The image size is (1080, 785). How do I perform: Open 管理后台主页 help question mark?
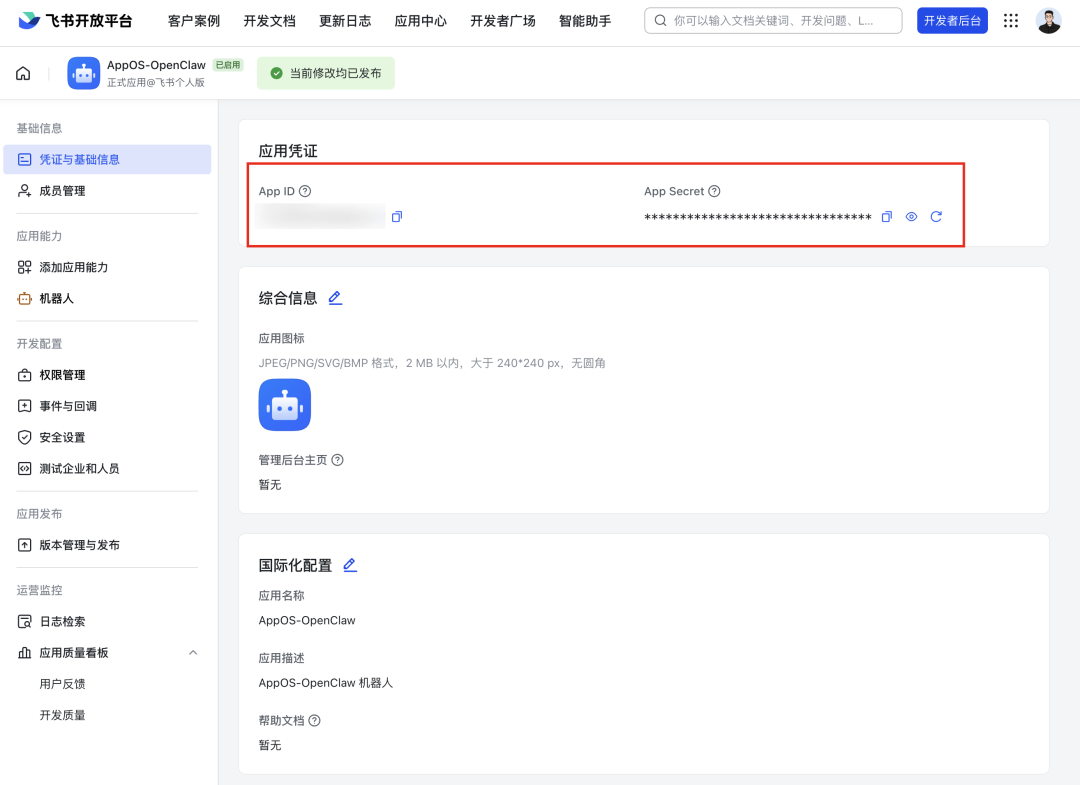click(x=337, y=460)
